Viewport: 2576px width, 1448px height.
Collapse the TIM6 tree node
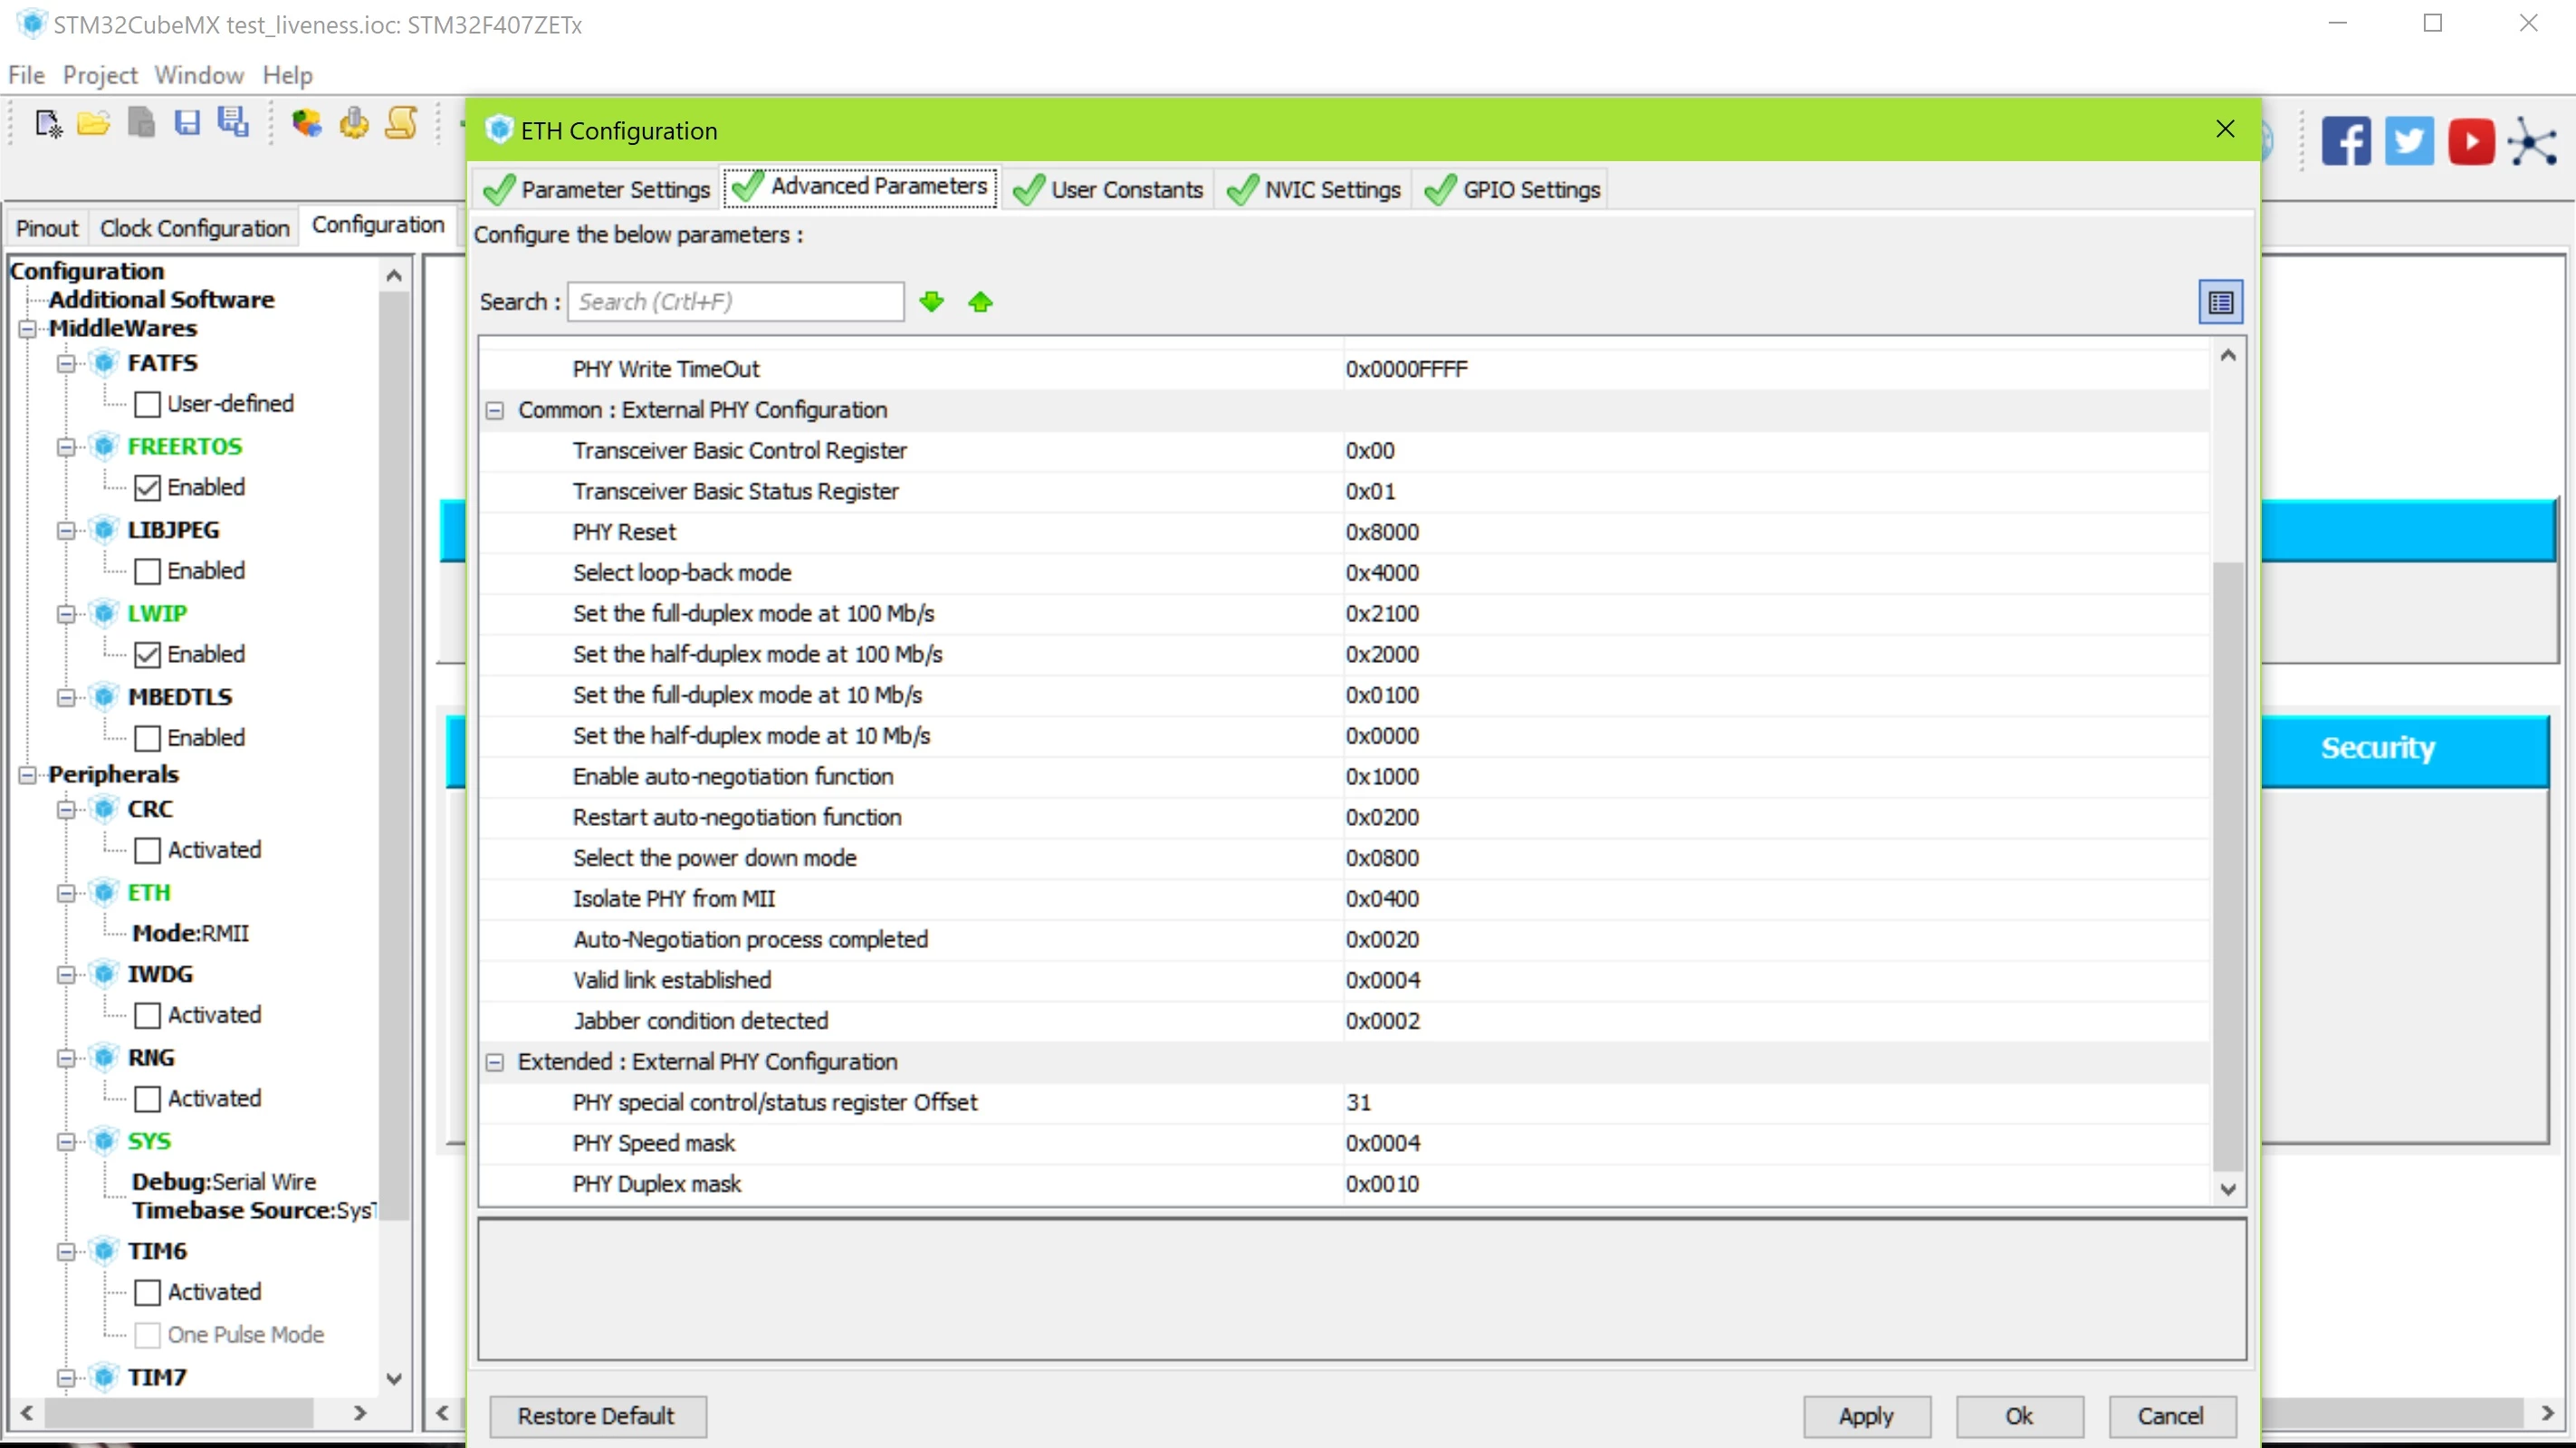pos(66,1252)
